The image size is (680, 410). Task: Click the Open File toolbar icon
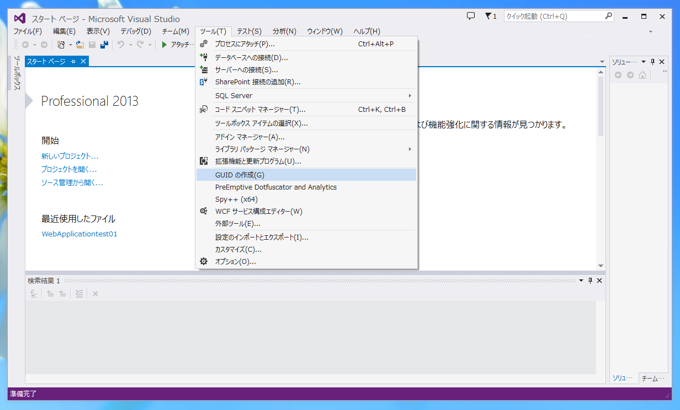tap(80, 45)
